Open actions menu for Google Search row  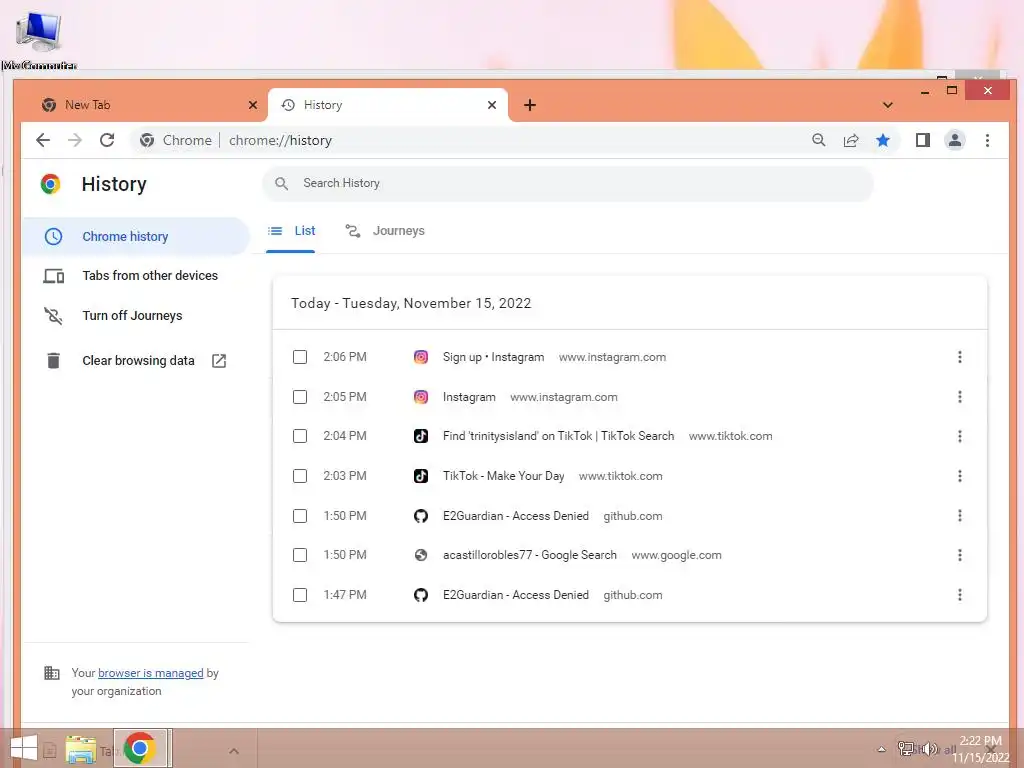click(959, 554)
